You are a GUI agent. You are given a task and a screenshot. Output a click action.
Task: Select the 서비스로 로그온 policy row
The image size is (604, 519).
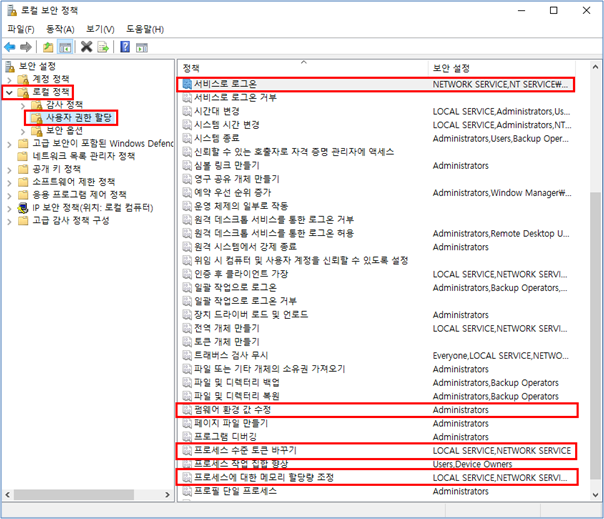[x=376, y=84]
